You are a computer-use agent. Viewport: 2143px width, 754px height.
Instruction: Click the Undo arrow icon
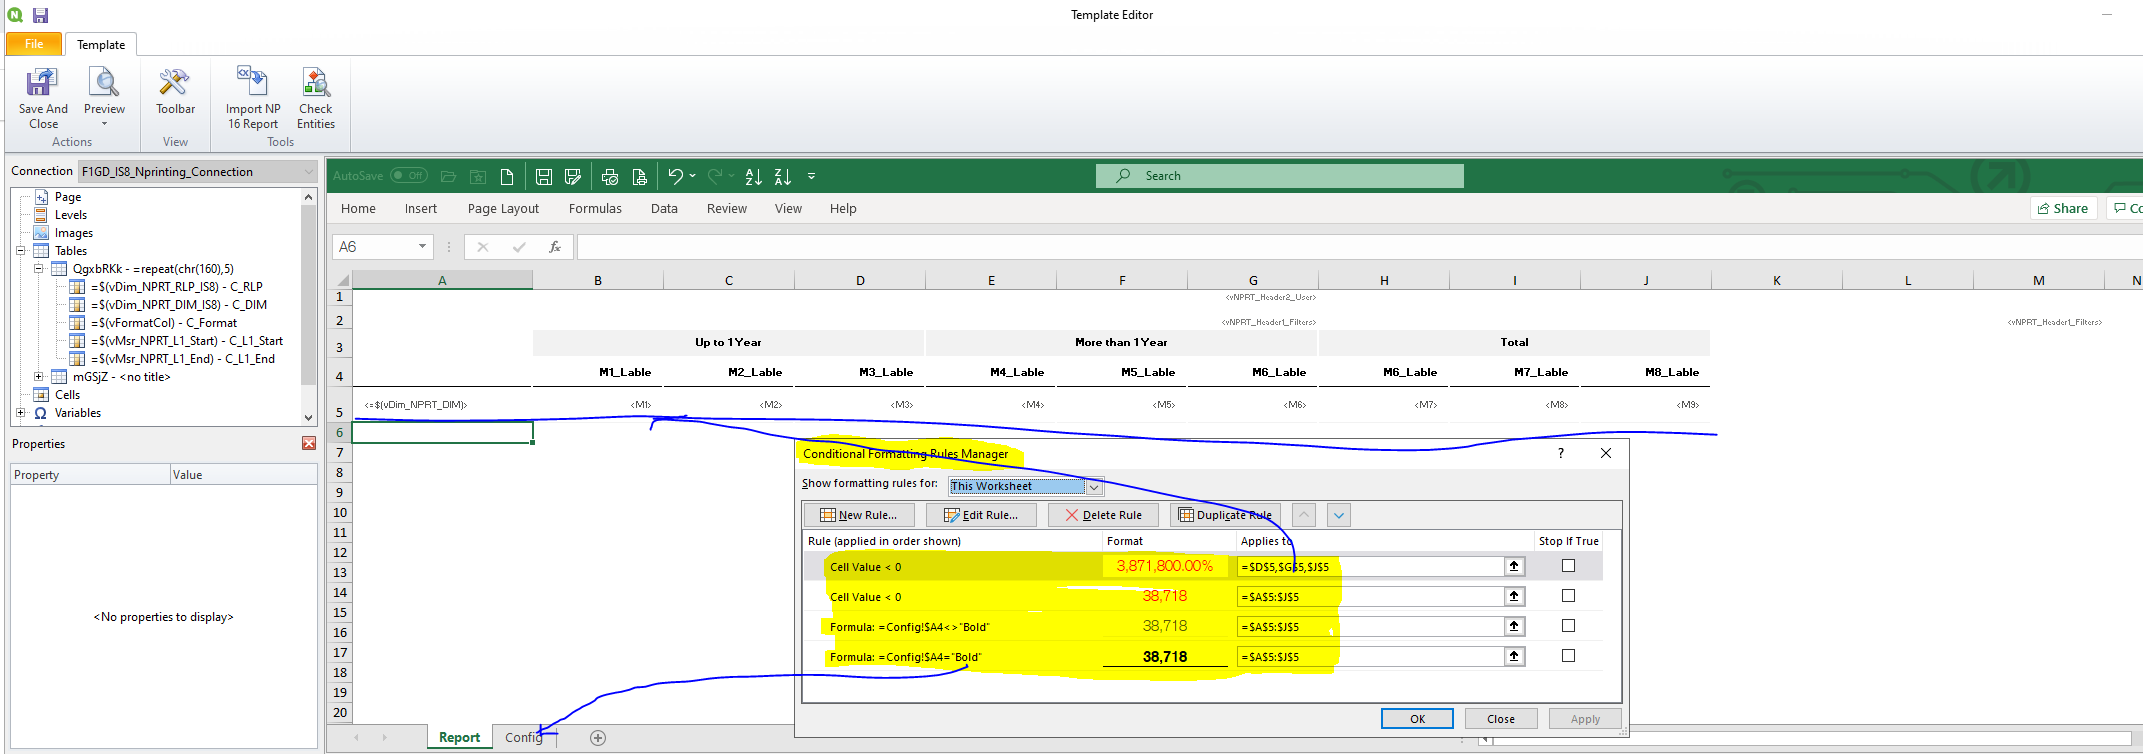[675, 177]
